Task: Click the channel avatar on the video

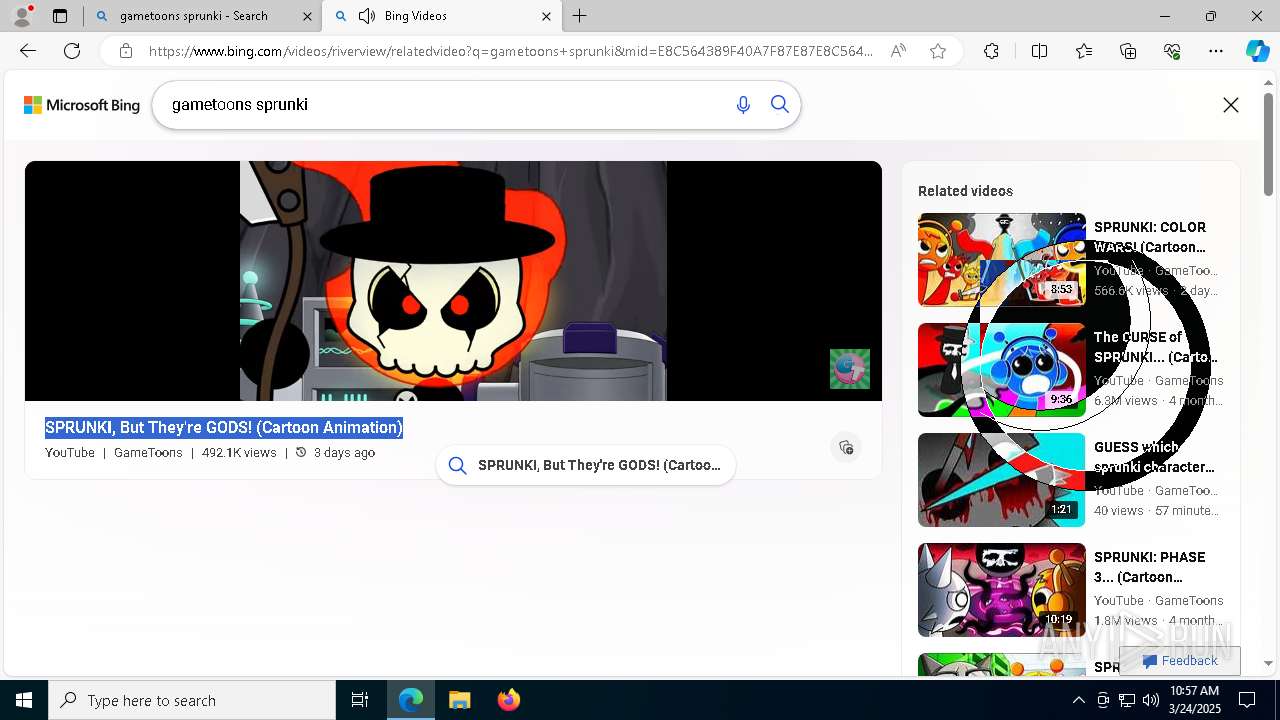Action: pos(850,369)
